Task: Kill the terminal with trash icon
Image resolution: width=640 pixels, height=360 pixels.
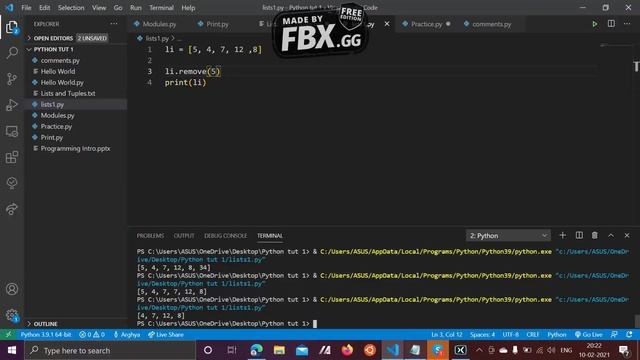Action: [595, 235]
